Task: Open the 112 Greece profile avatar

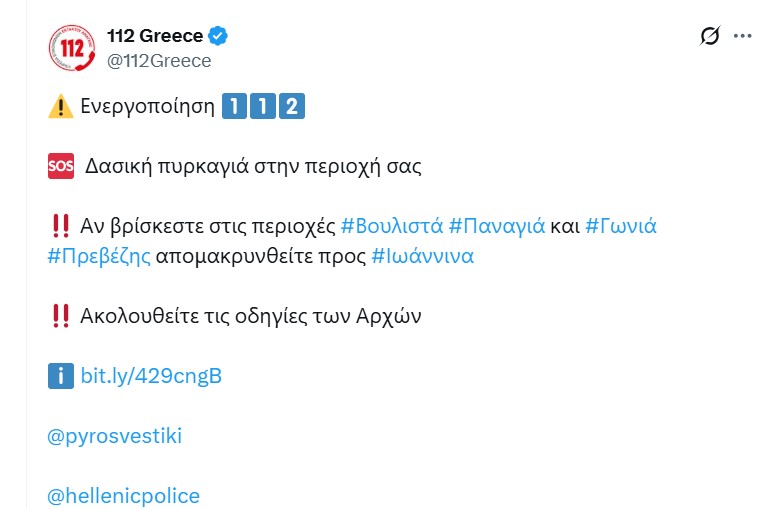Action: [x=72, y=48]
